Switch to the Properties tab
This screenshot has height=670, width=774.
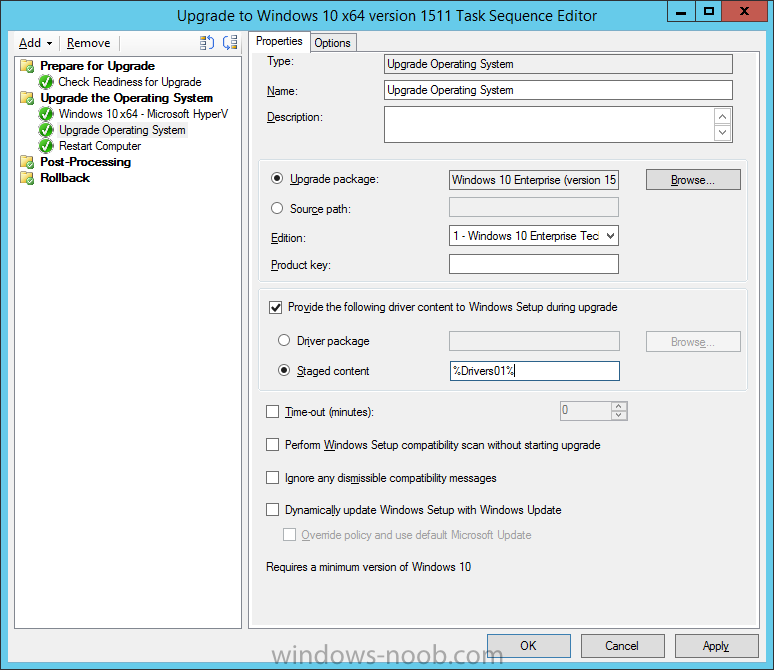tap(279, 41)
